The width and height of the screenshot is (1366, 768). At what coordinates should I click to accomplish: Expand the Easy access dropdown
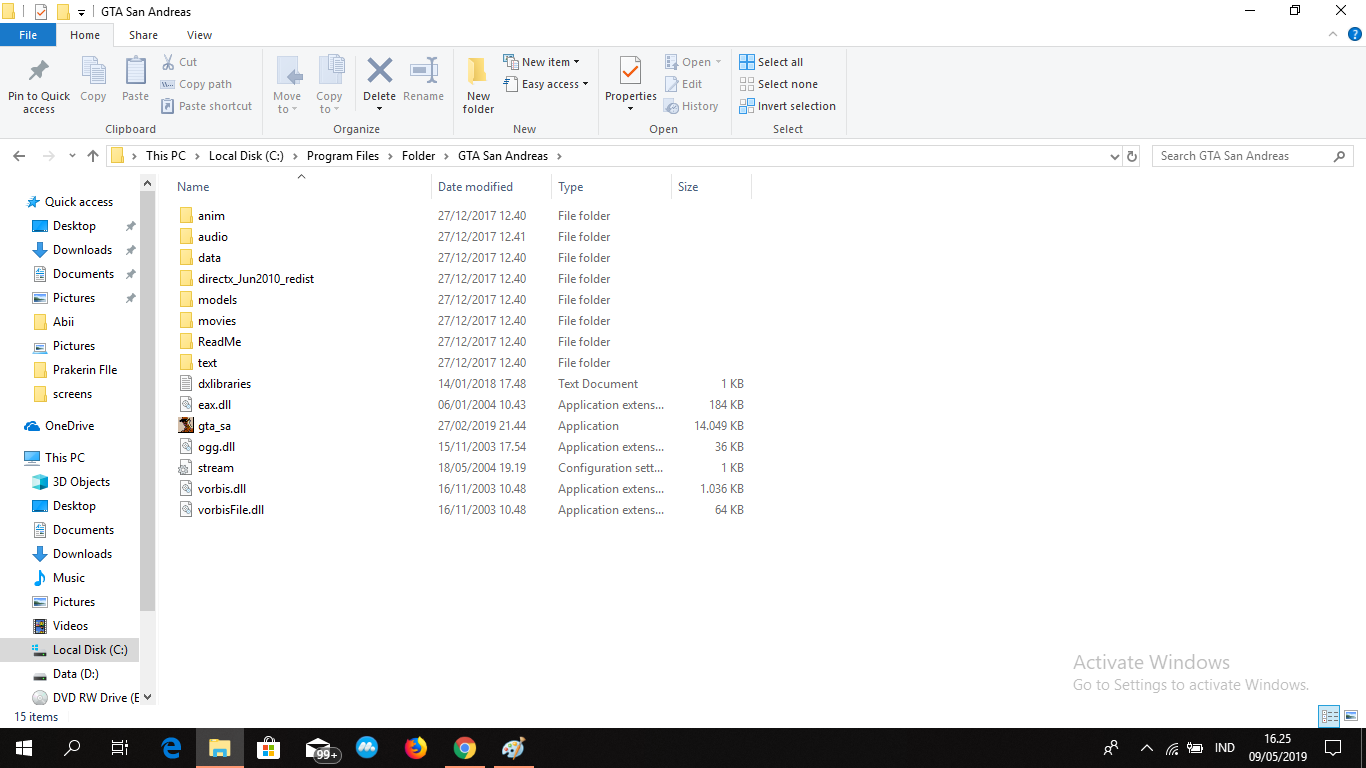click(546, 84)
